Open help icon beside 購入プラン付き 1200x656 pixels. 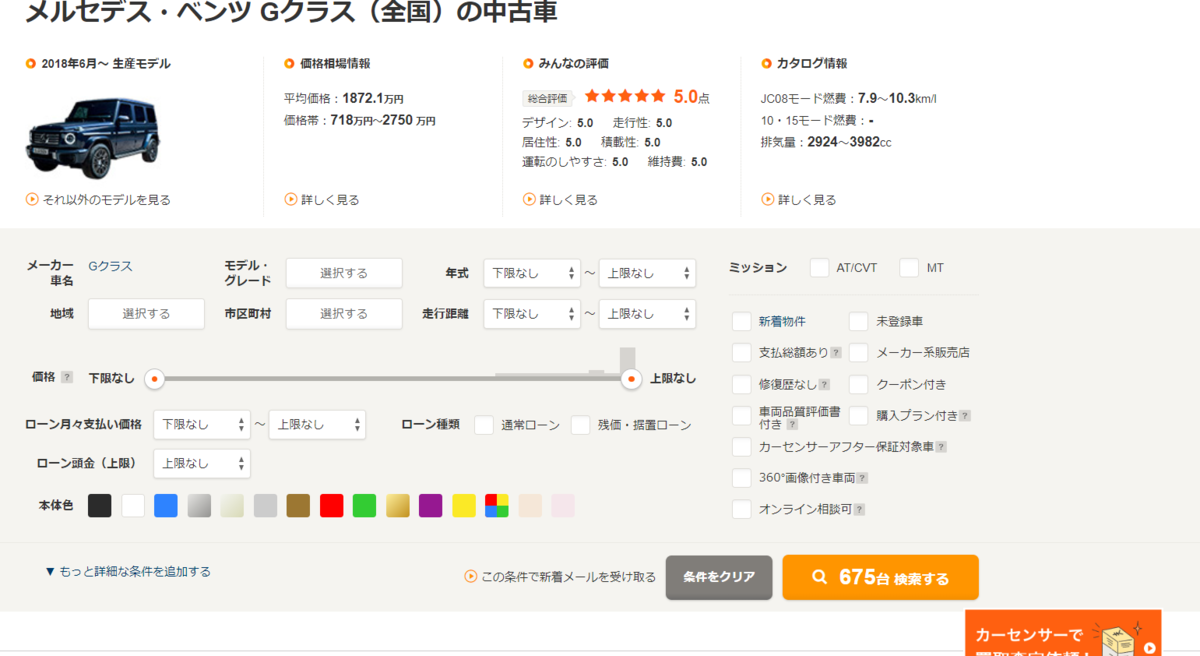pyautogui.click(x=965, y=415)
